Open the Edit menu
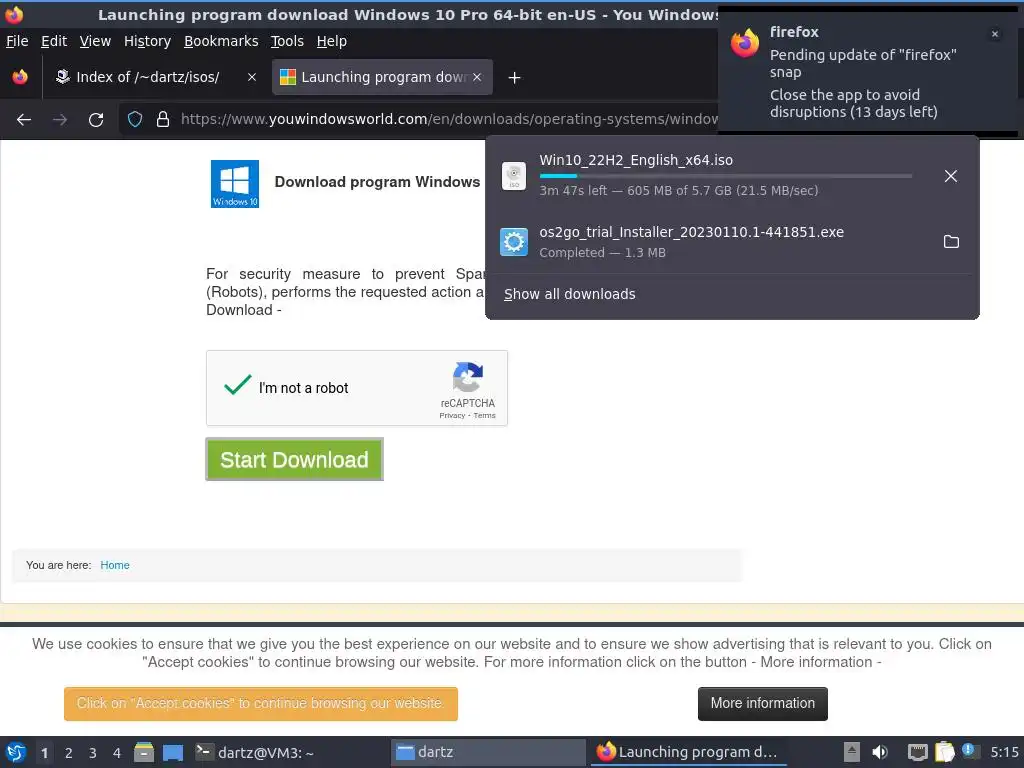 [54, 41]
